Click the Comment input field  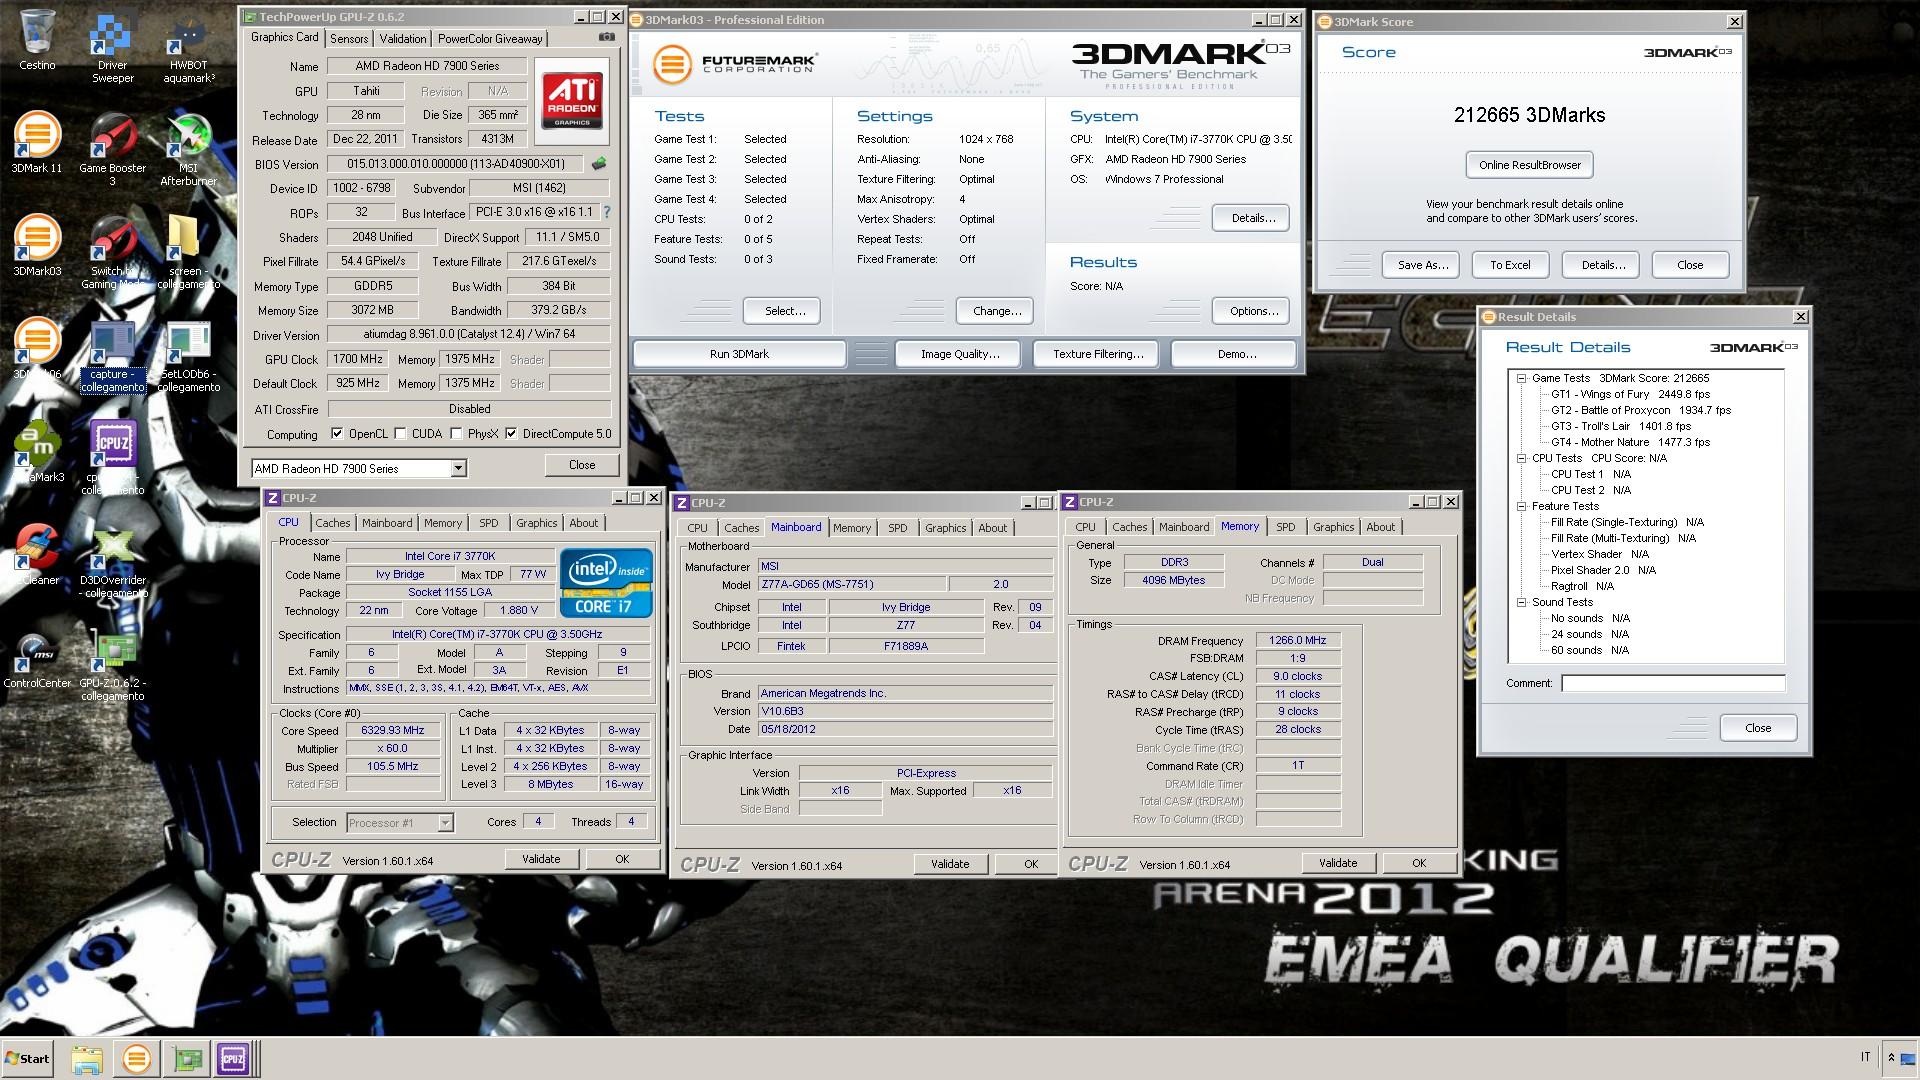tap(1672, 683)
